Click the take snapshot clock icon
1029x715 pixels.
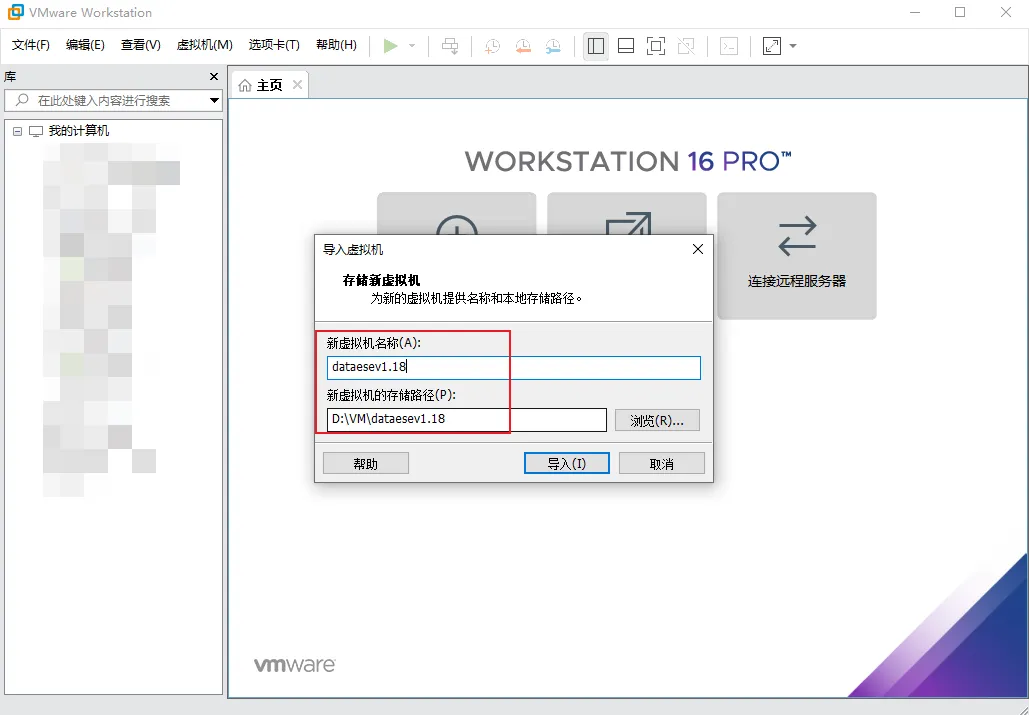492,46
